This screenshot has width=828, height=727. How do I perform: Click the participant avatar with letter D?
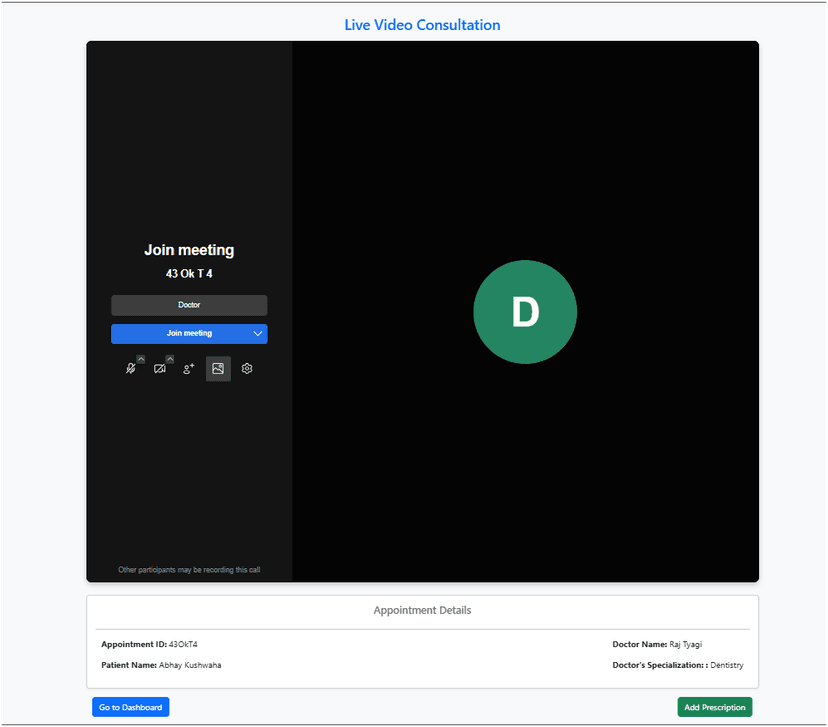pyautogui.click(x=525, y=312)
